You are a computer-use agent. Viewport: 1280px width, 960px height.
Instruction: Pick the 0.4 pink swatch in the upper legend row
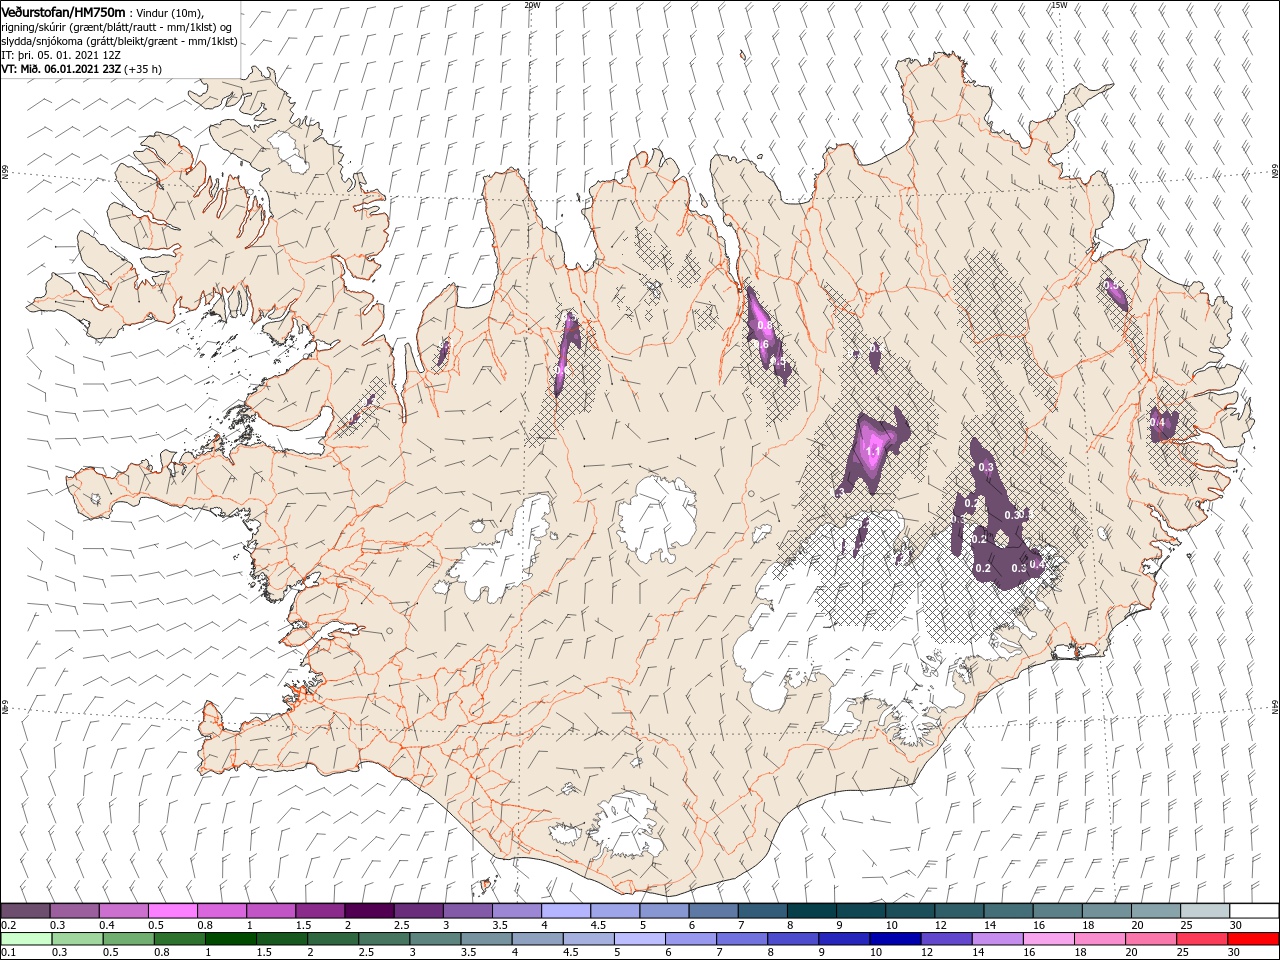[123, 910]
